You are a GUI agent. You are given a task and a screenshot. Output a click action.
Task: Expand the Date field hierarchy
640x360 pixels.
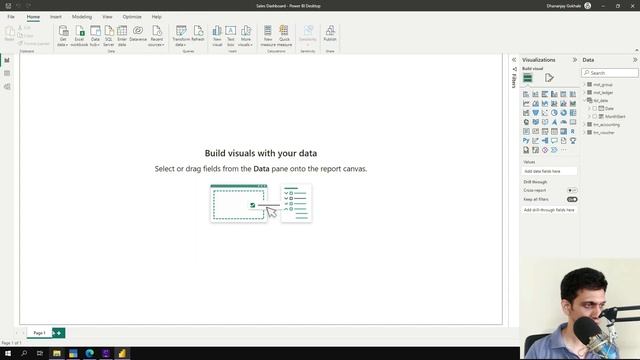[x=589, y=109]
